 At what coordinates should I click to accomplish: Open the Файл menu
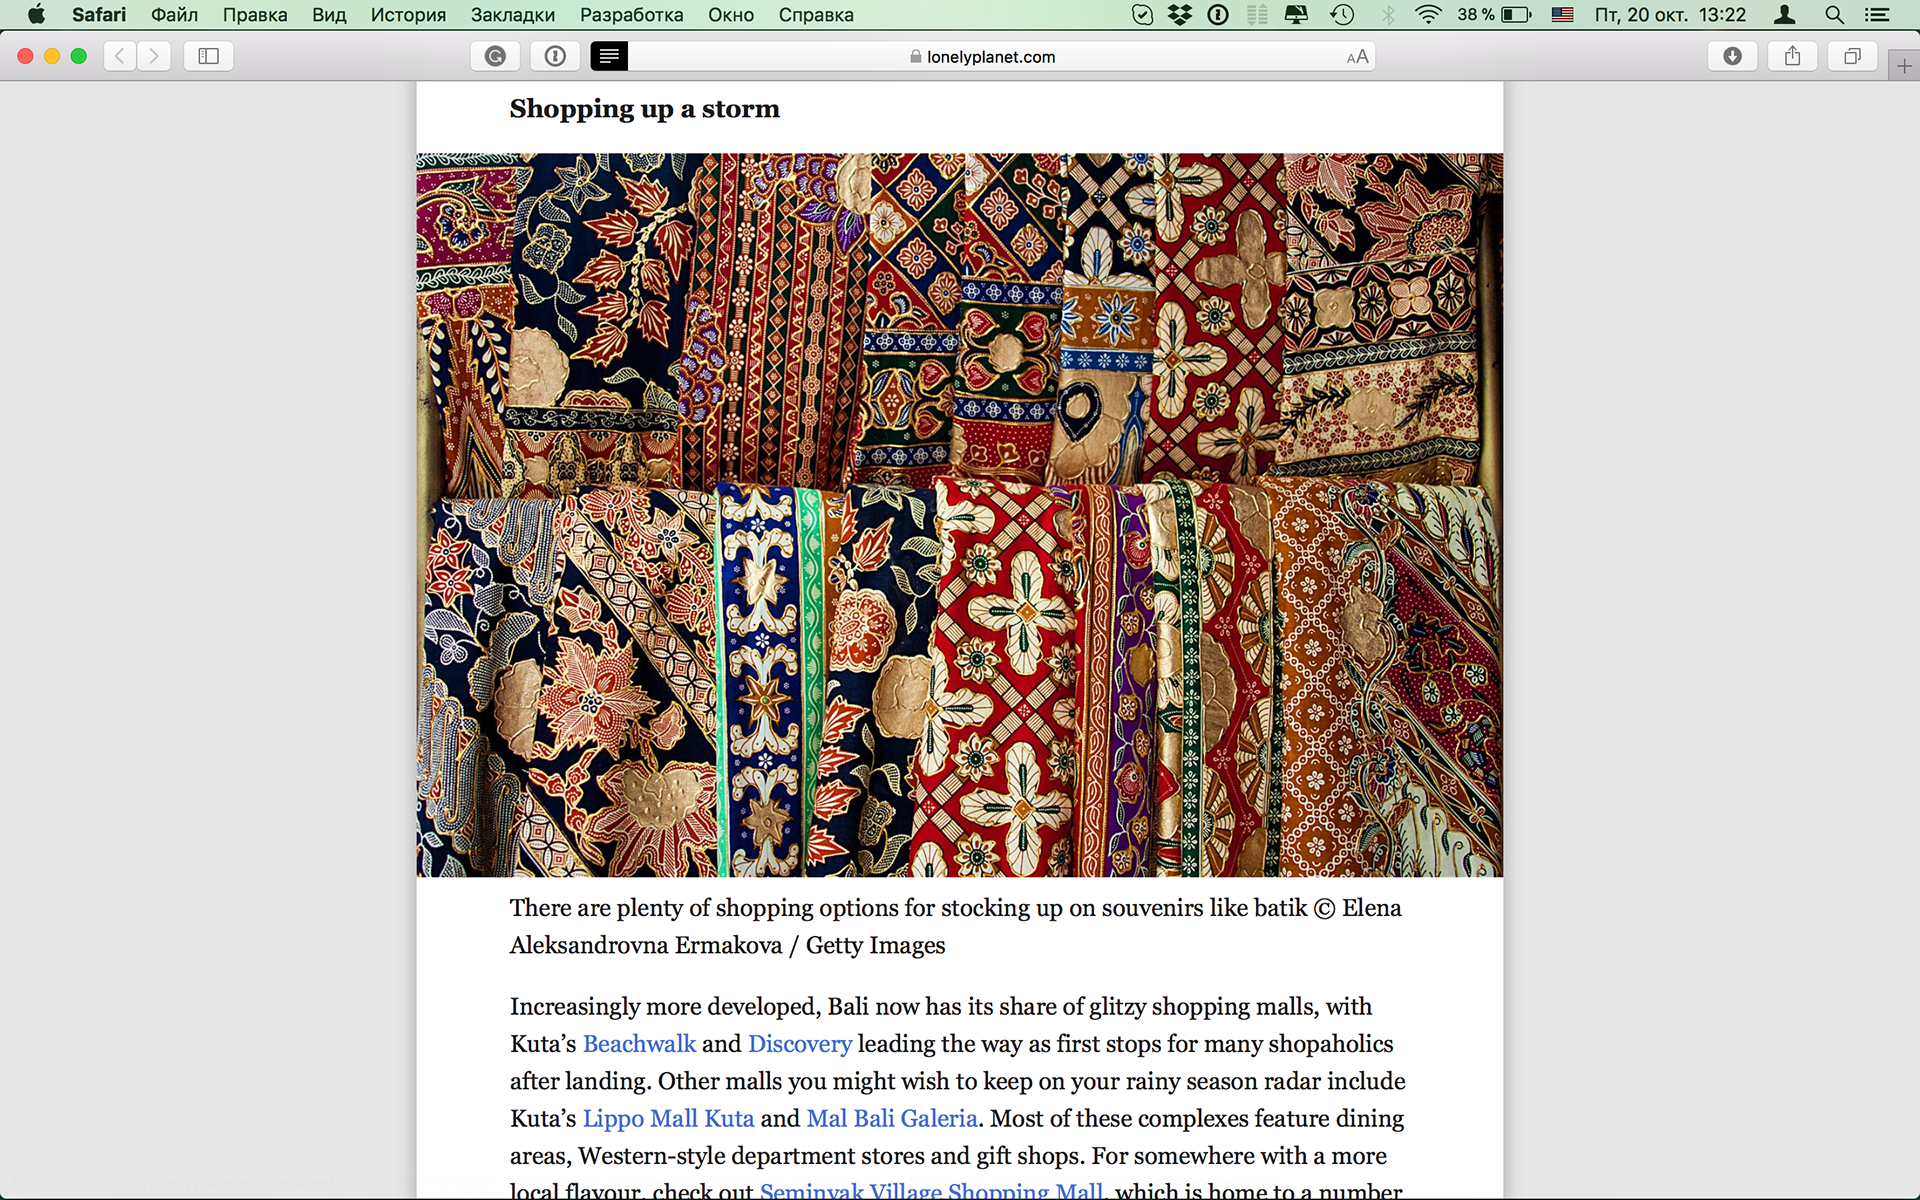[x=175, y=15]
